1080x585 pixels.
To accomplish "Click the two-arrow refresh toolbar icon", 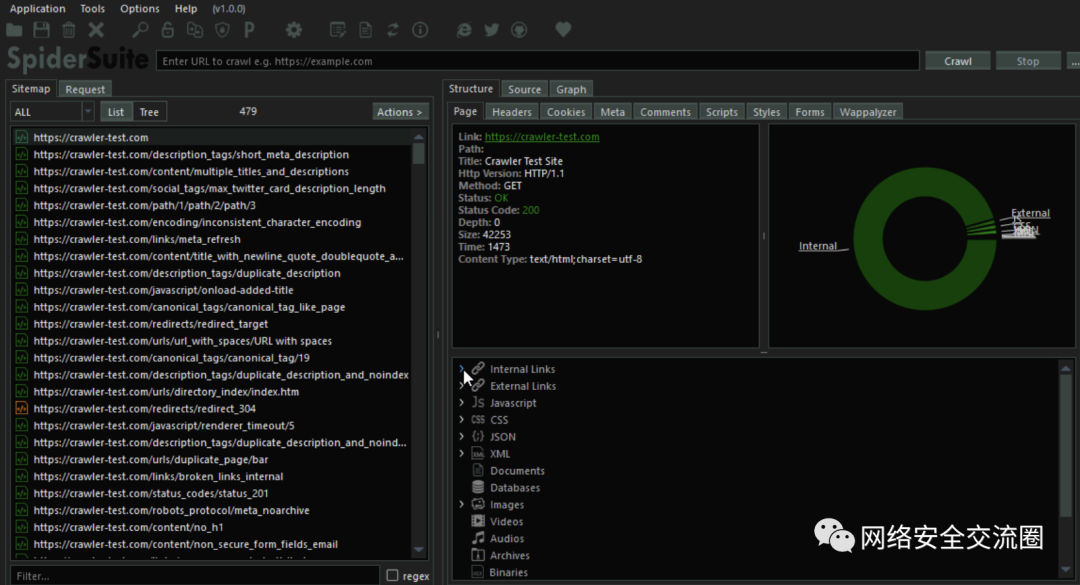I will point(393,30).
